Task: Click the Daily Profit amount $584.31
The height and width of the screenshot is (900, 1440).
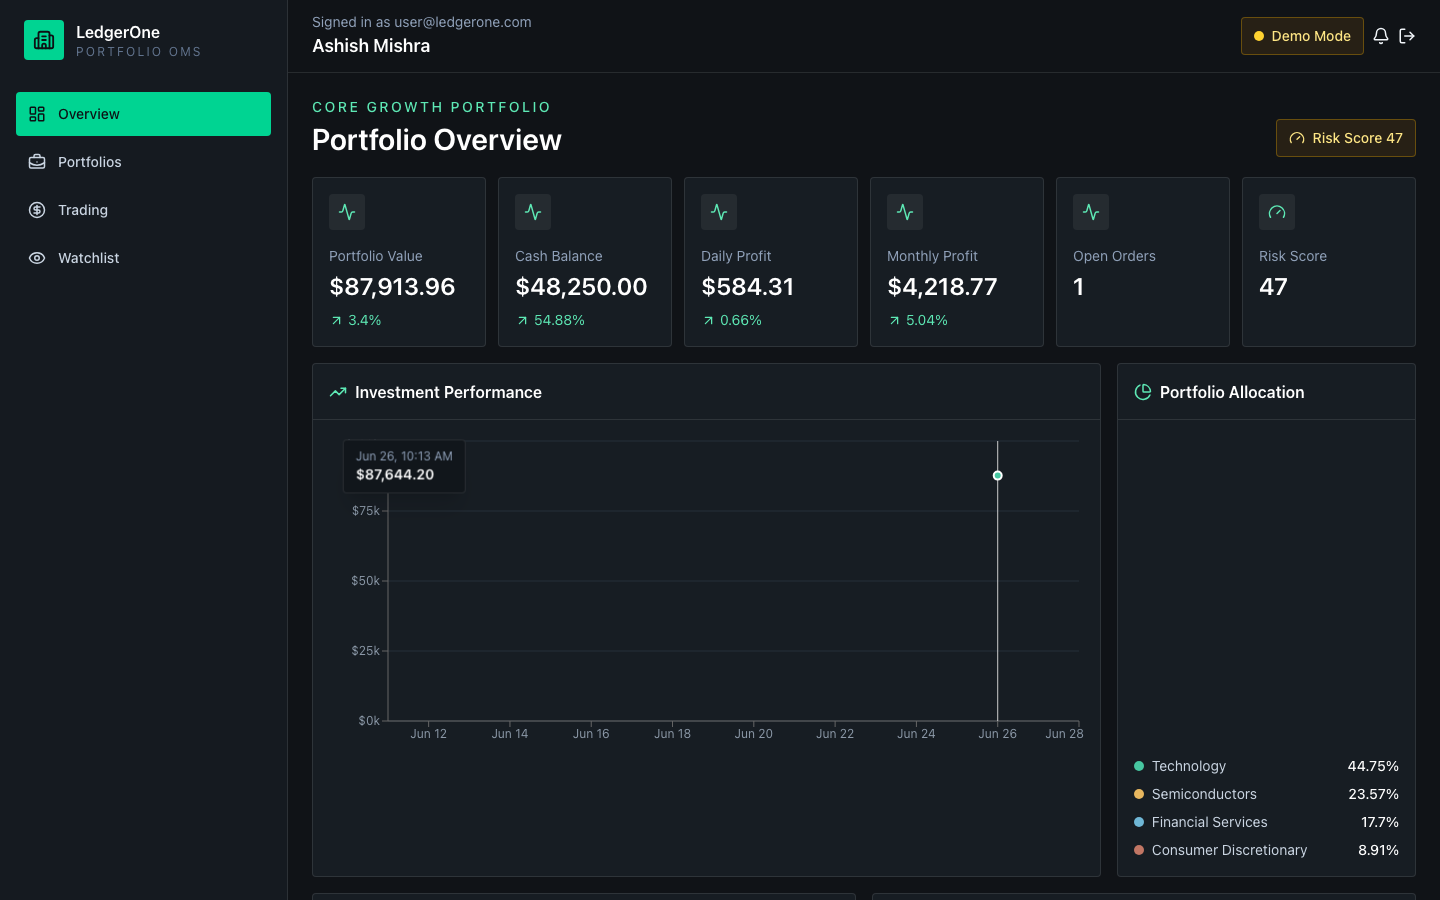Action: 748,287
